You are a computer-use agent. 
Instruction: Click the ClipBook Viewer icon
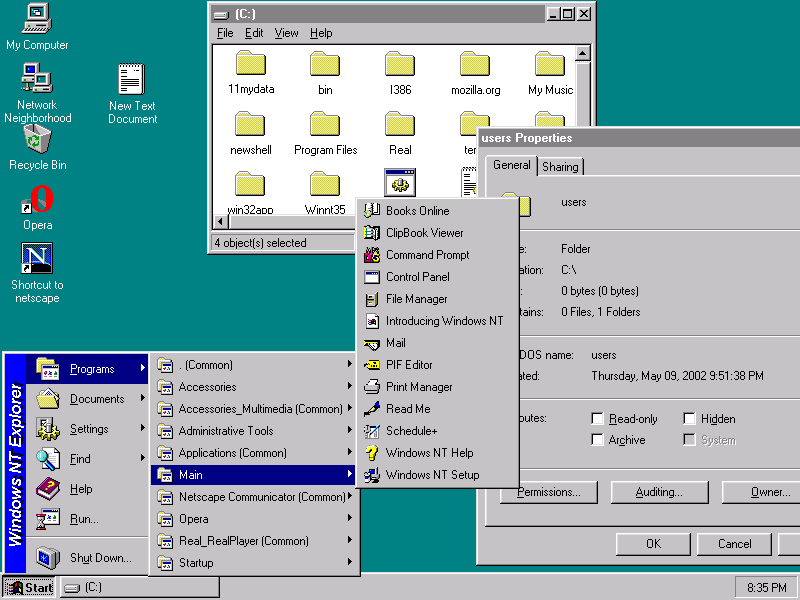[372, 233]
